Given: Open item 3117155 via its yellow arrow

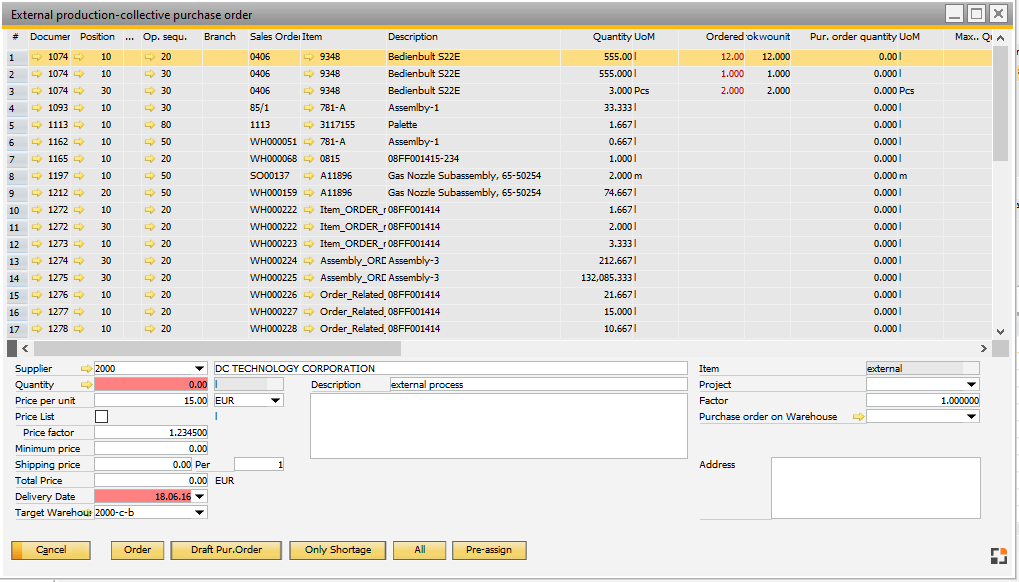Looking at the screenshot, I should coord(309,125).
